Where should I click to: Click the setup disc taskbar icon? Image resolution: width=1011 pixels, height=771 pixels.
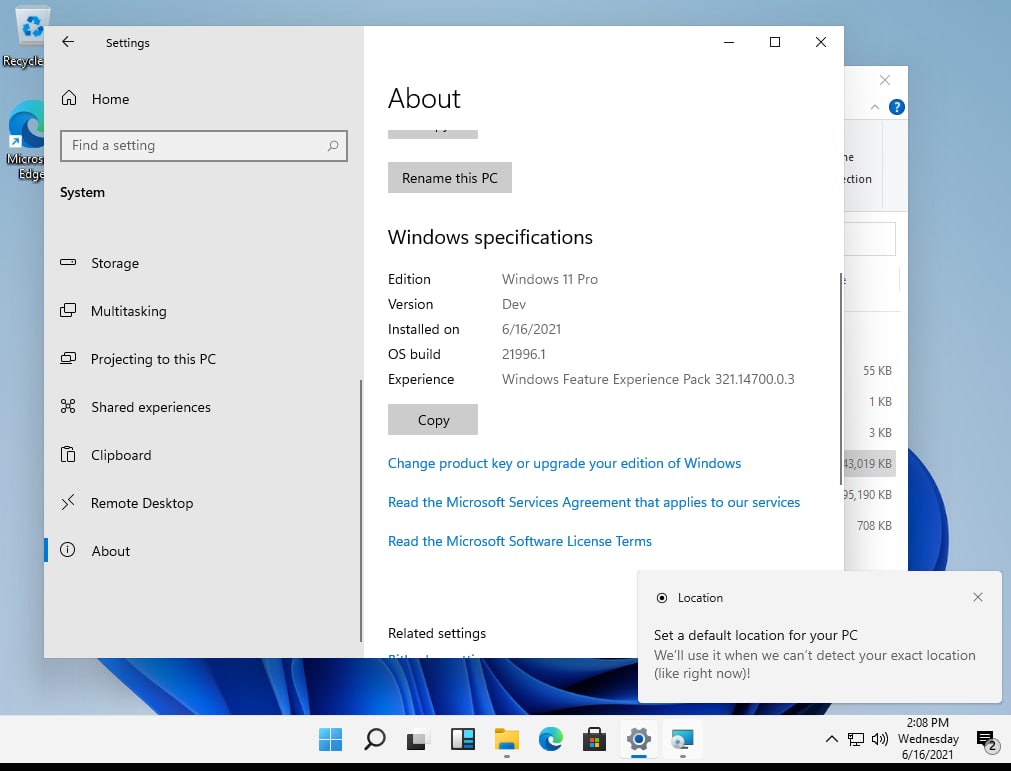(682, 739)
